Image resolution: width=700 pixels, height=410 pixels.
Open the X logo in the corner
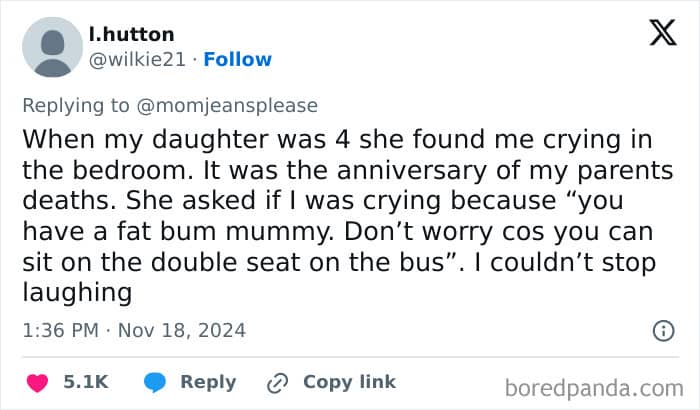[662, 35]
